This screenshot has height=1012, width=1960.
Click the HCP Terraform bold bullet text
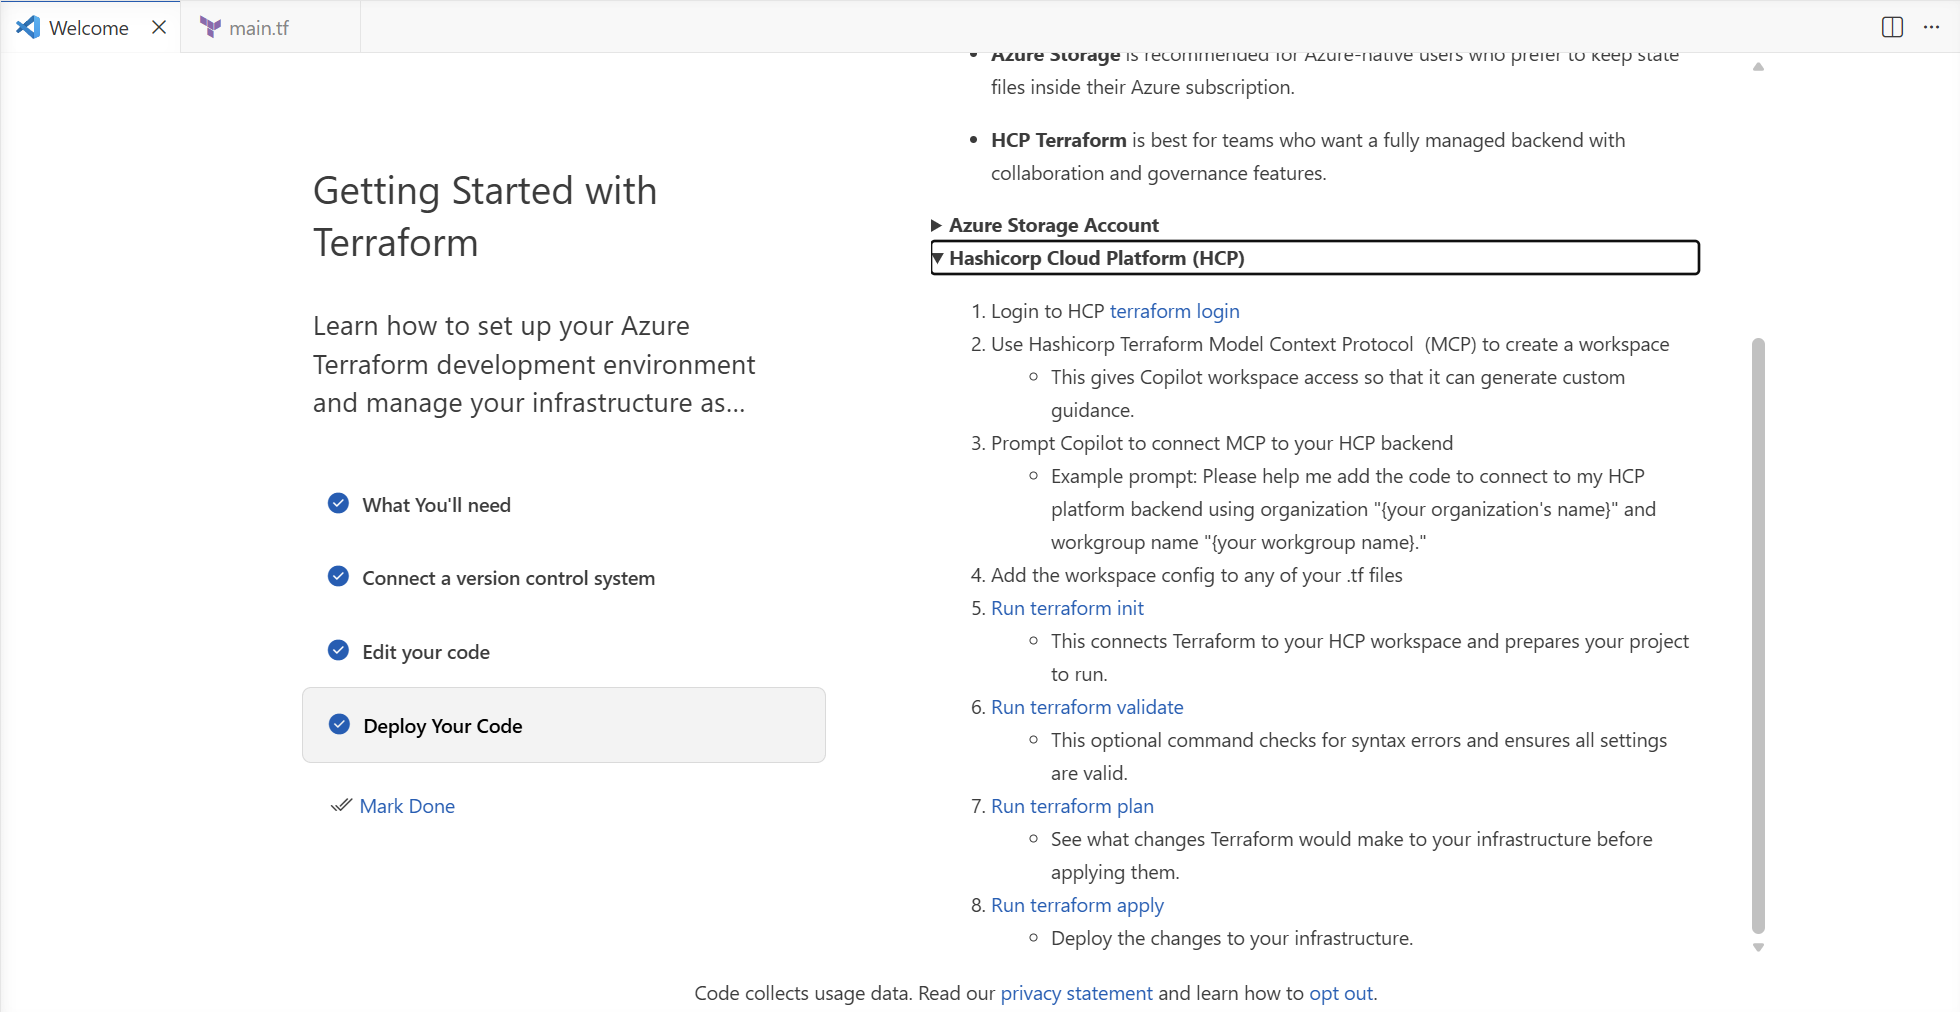[x=1058, y=140]
